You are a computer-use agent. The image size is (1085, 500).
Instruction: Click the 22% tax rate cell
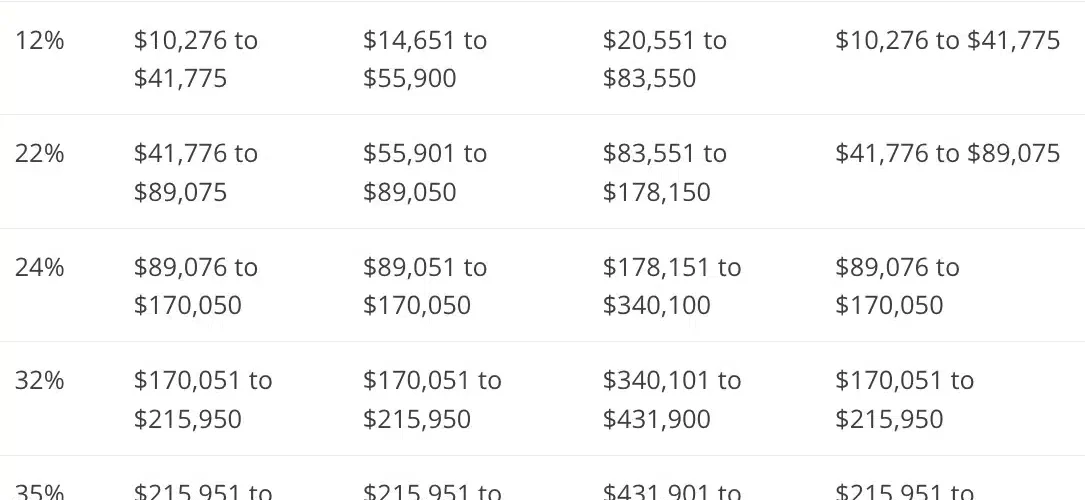tap(40, 154)
